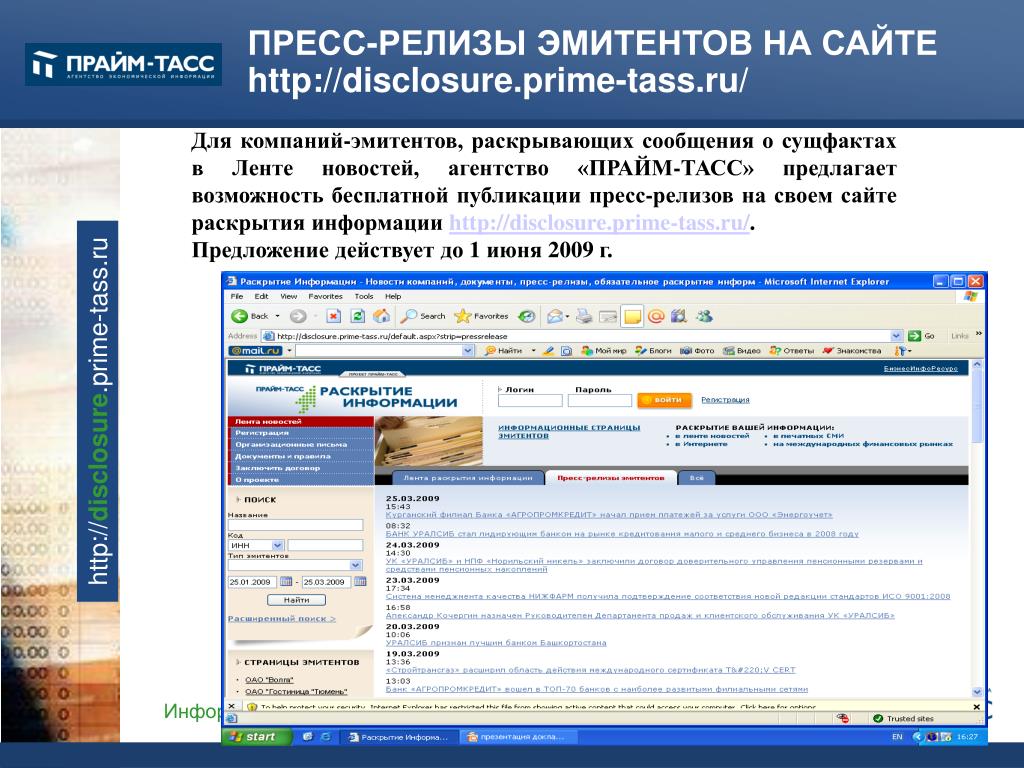This screenshot has width=1024, height=768.
Task: Click the Пароль input field
Action: pos(600,400)
